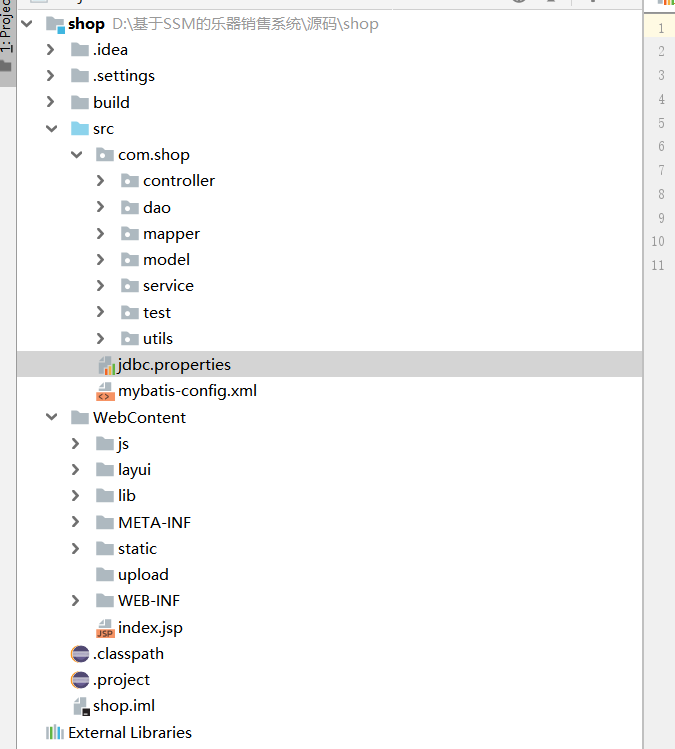
Task: Expand the controller package
Action: point(100,181)
